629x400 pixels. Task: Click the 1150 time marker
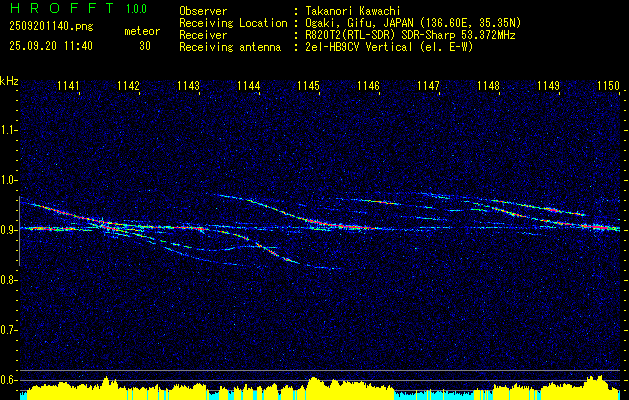click(609, 86)
